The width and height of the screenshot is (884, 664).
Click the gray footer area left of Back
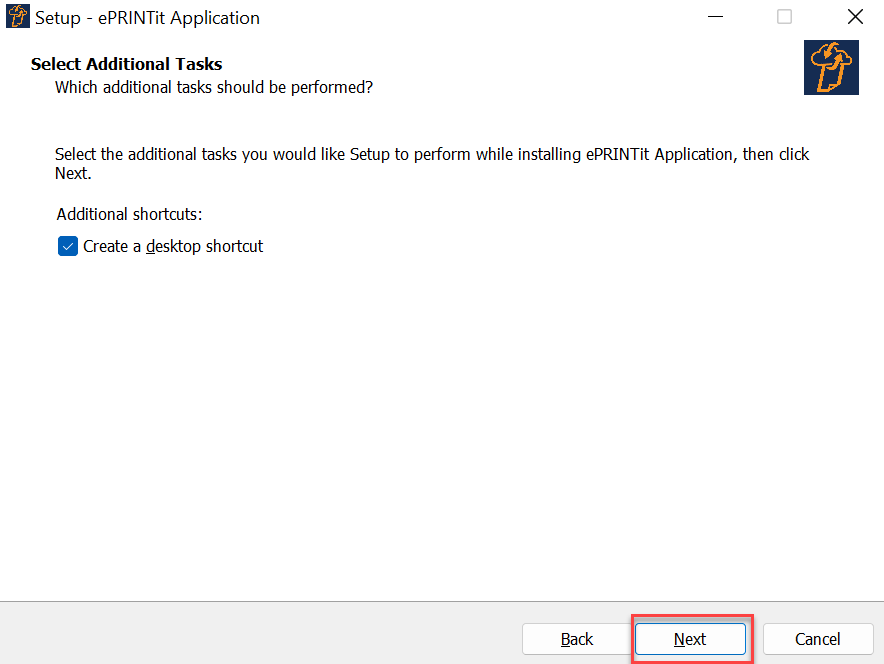pyautogui.click(x=259, y=634)
